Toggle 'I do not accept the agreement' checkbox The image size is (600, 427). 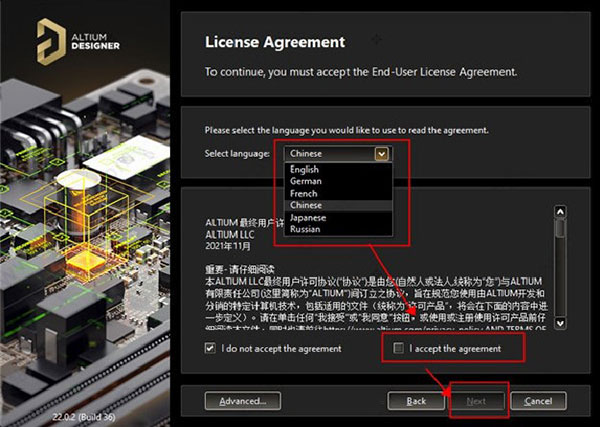tap(210, 348)
